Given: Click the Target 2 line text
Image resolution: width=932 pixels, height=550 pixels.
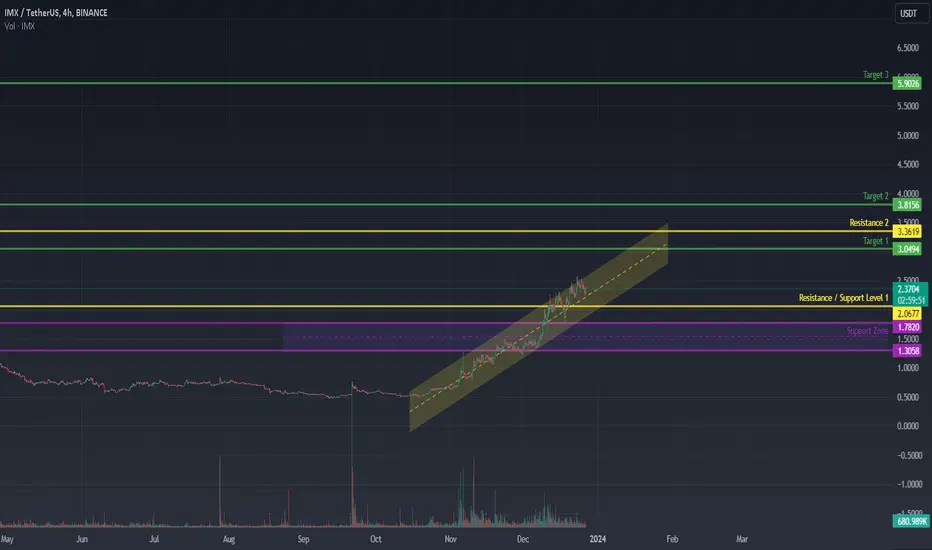Looking at the screenshot, I should coord(876,196).
